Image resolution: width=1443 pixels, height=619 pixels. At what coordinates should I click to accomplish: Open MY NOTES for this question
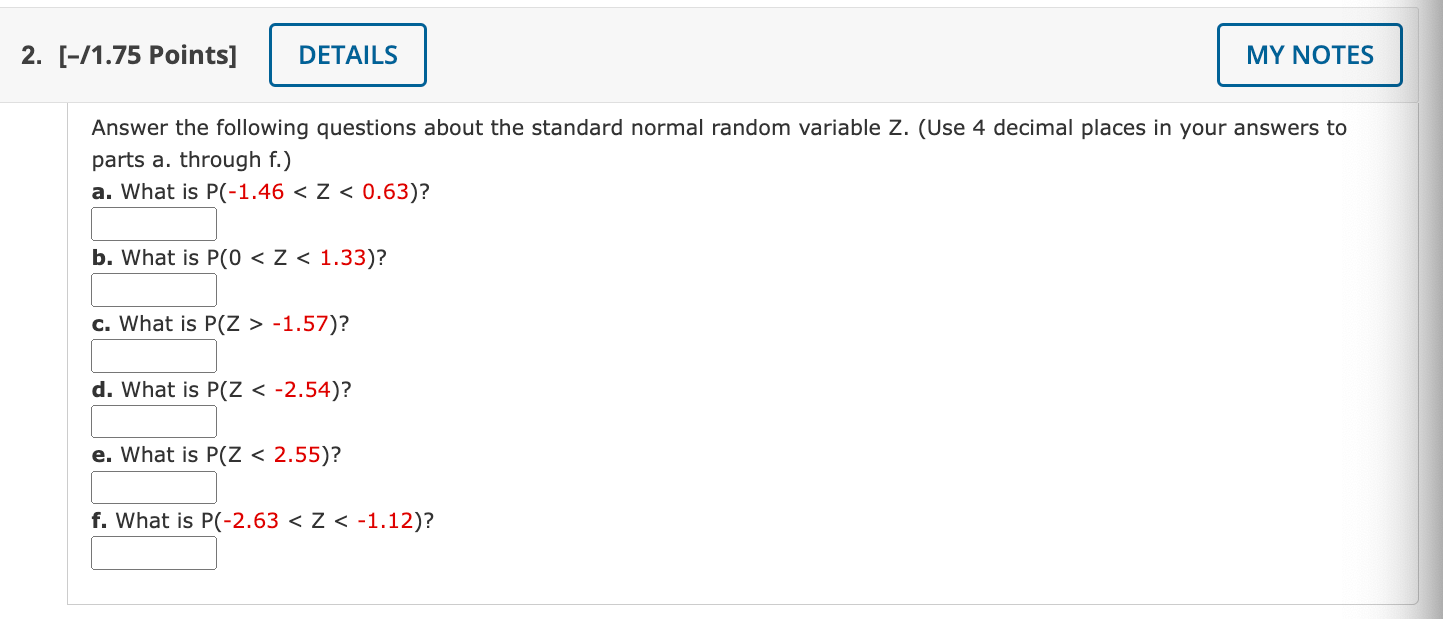click(1309, 55)
